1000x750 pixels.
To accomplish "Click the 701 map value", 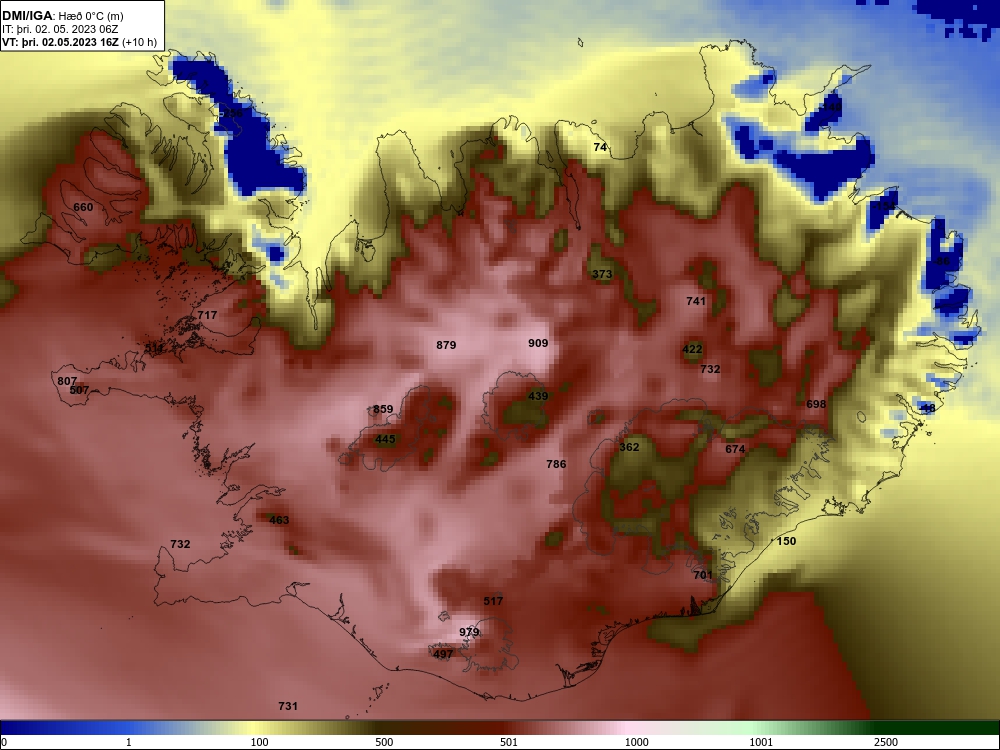I will tap(703, 575).
